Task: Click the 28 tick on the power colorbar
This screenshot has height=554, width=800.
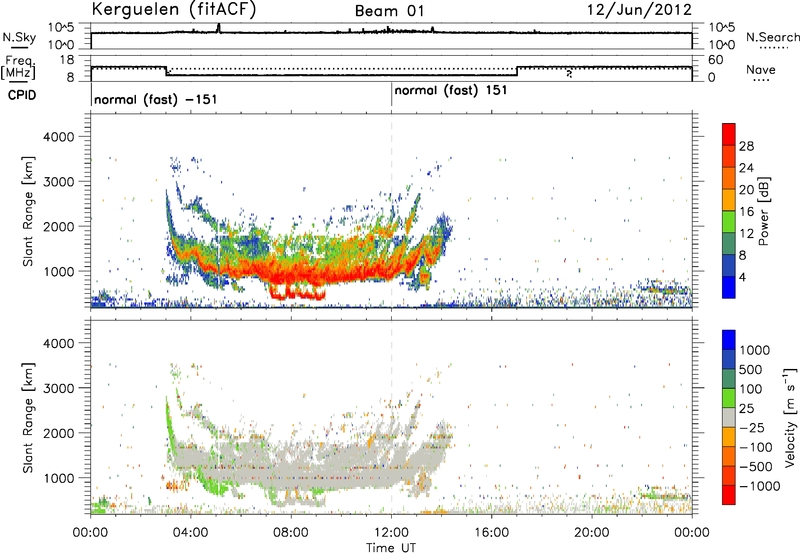Action: click(x=746, y=146)
